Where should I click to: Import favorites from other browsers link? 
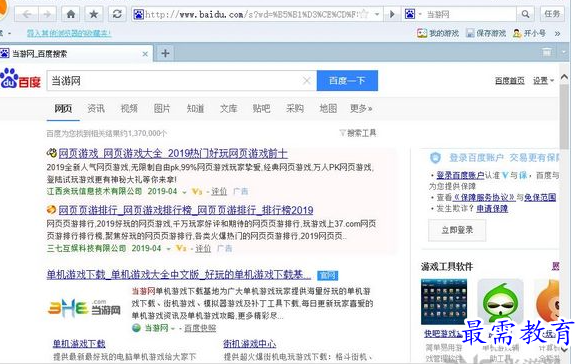pos(69,33)
